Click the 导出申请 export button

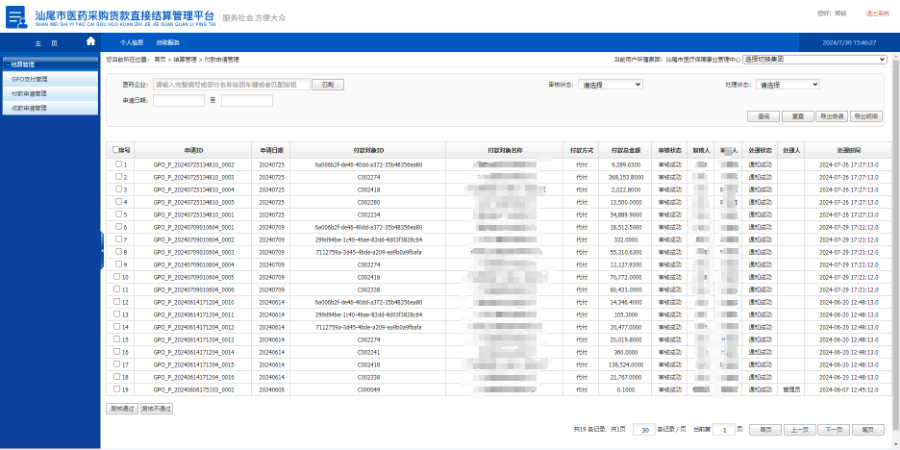coord(831,116)
